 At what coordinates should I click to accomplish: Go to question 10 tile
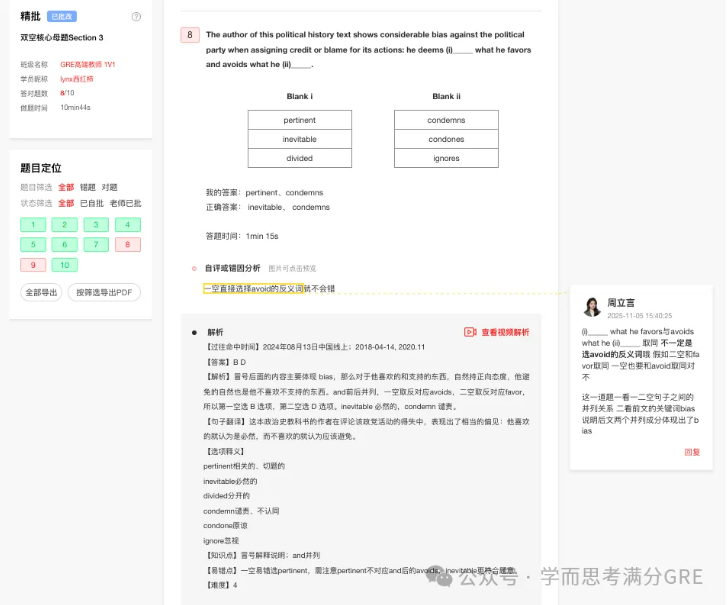(65, 265)
